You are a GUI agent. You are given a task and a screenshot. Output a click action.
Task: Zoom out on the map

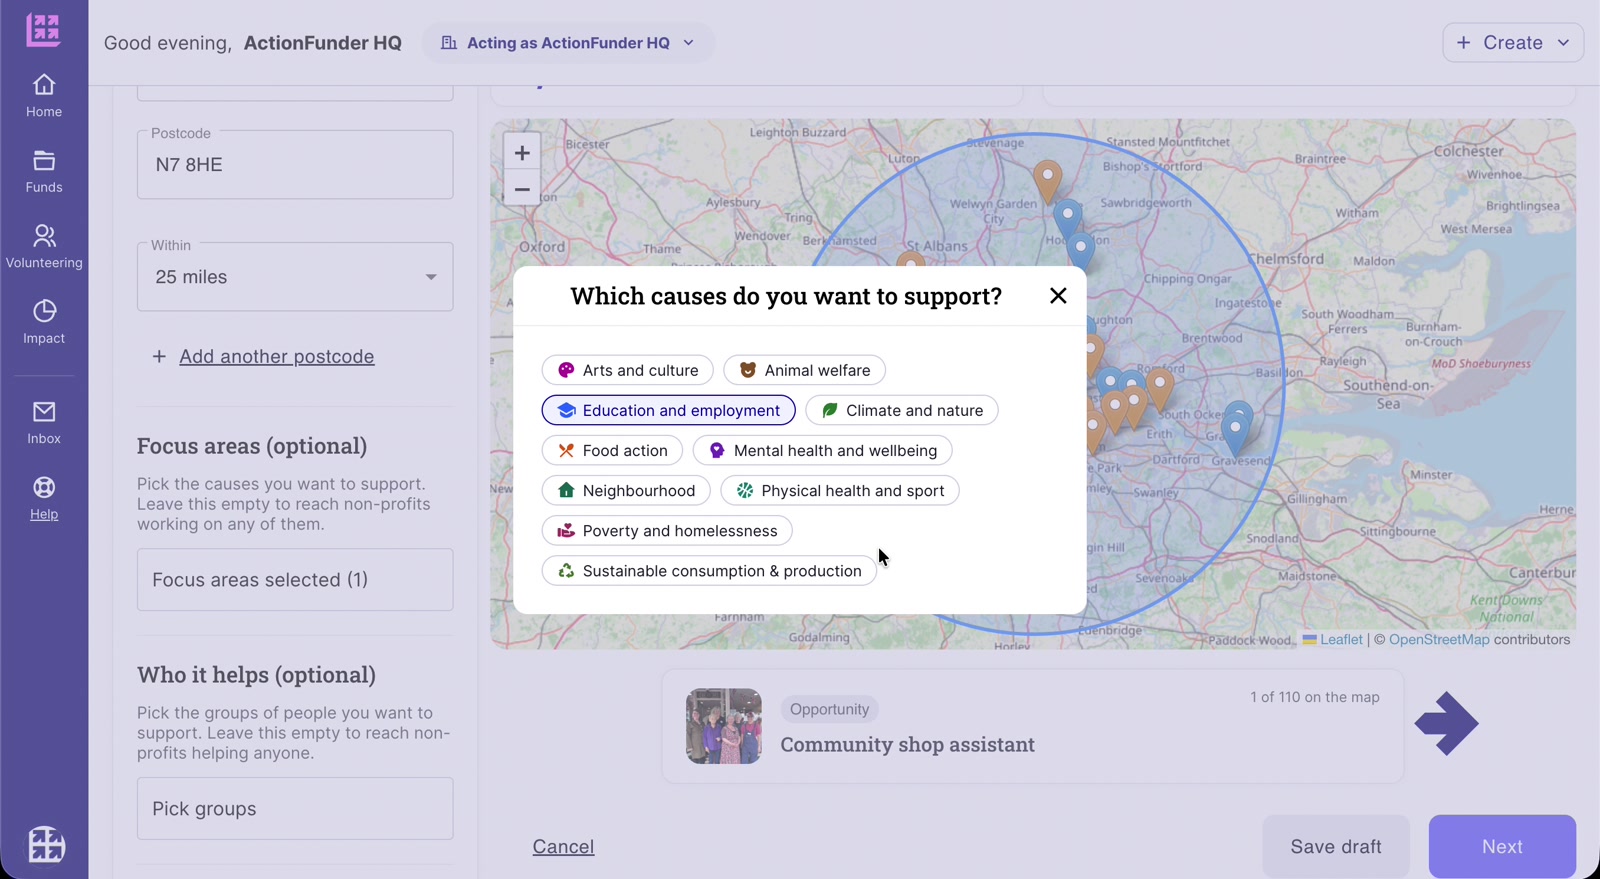tap(522, 189)
